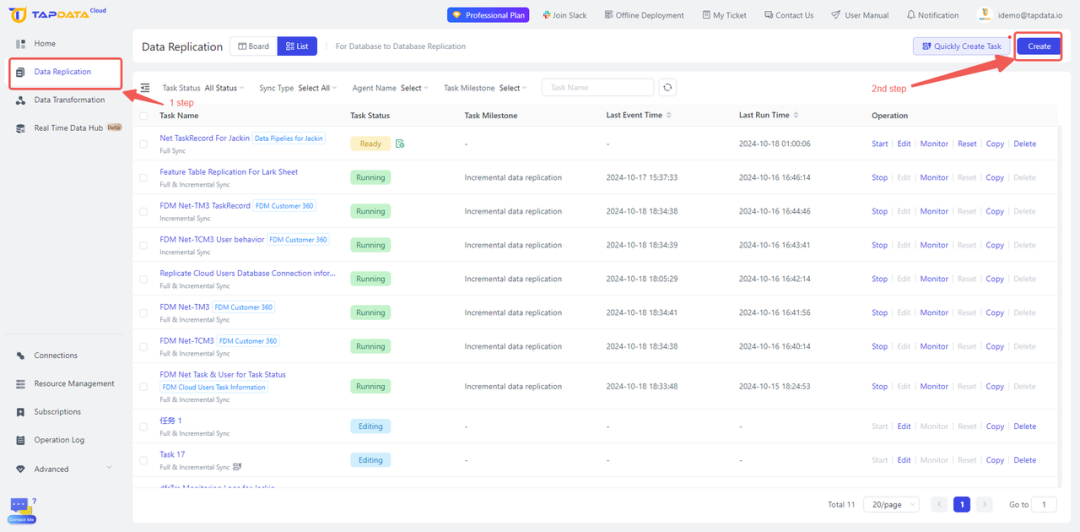Click Stop for Feature Table Replication task
Viewport: 1080px width, 532px height.
(x=880, y=178)
